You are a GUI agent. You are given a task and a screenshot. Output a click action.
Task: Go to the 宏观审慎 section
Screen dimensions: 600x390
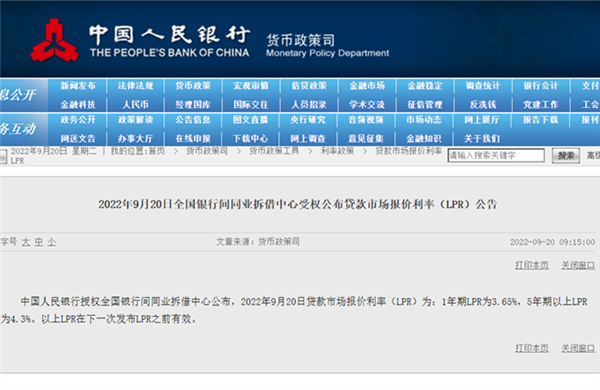(x=251, y=86)
